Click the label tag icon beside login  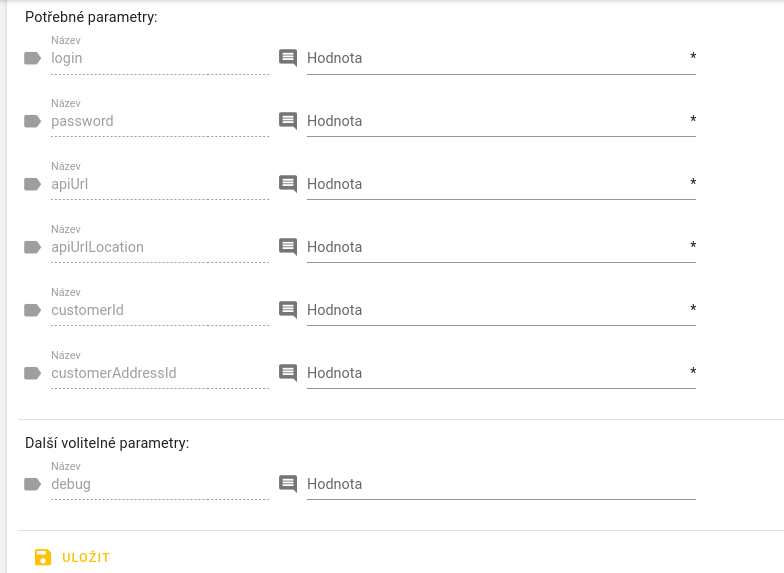click(32, 58)
